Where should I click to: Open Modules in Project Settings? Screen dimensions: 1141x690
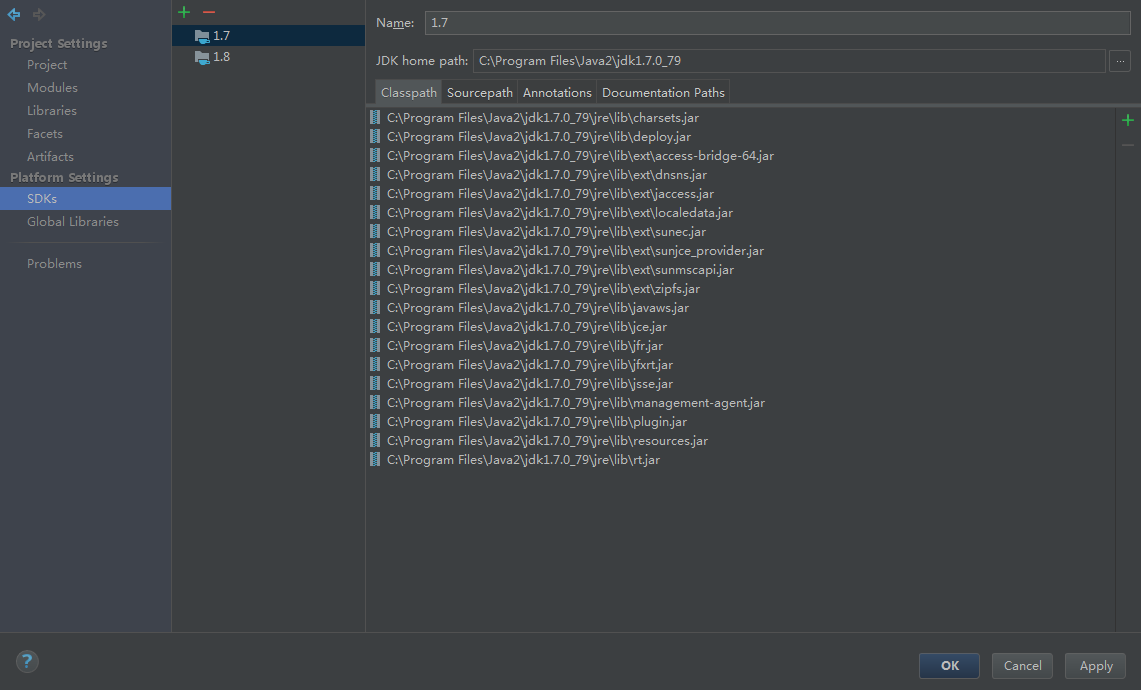tap(52, 88)
